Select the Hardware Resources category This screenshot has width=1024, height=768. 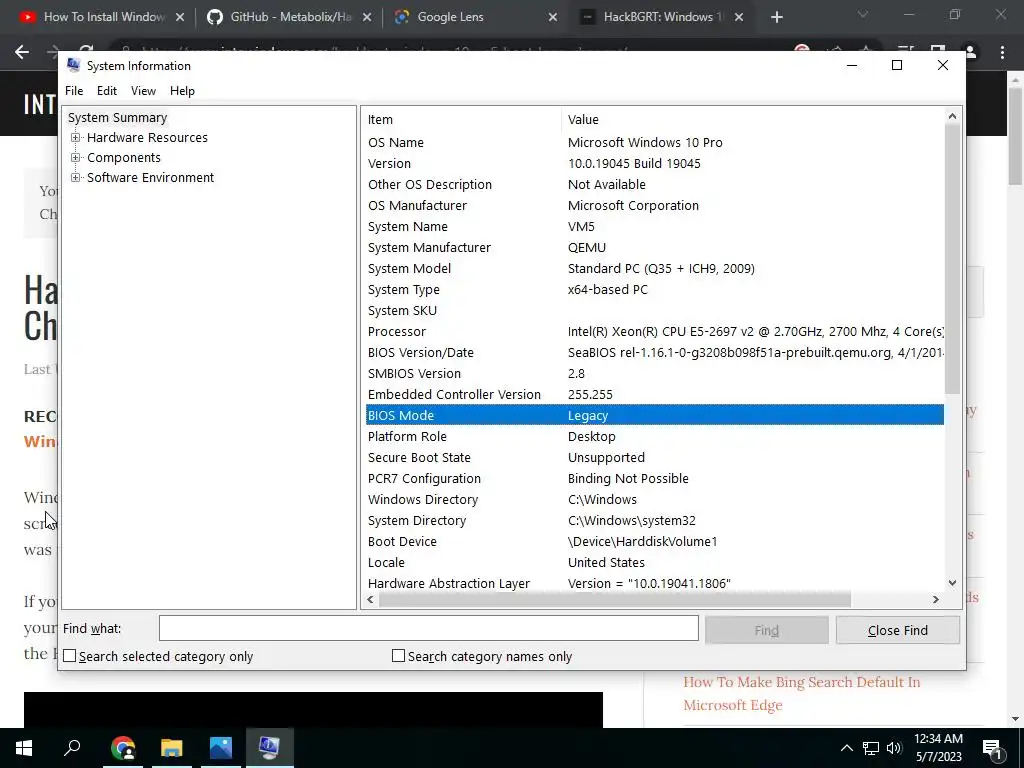pos(147,138)
